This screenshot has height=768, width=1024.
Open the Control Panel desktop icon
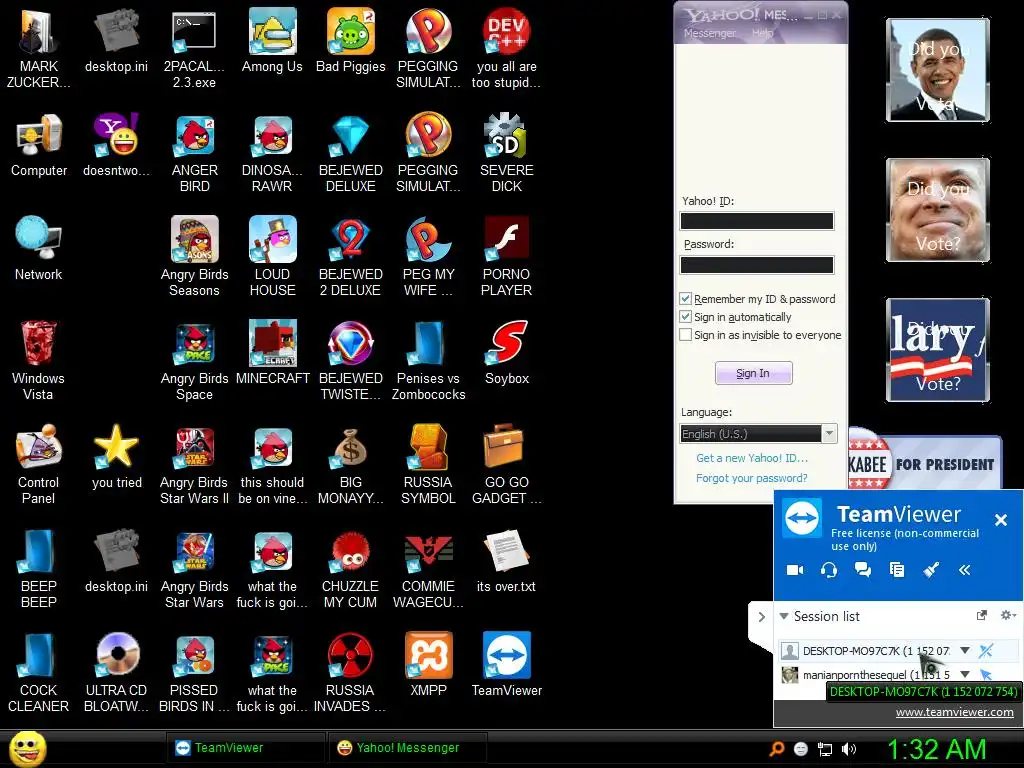[x=39, y=464]
